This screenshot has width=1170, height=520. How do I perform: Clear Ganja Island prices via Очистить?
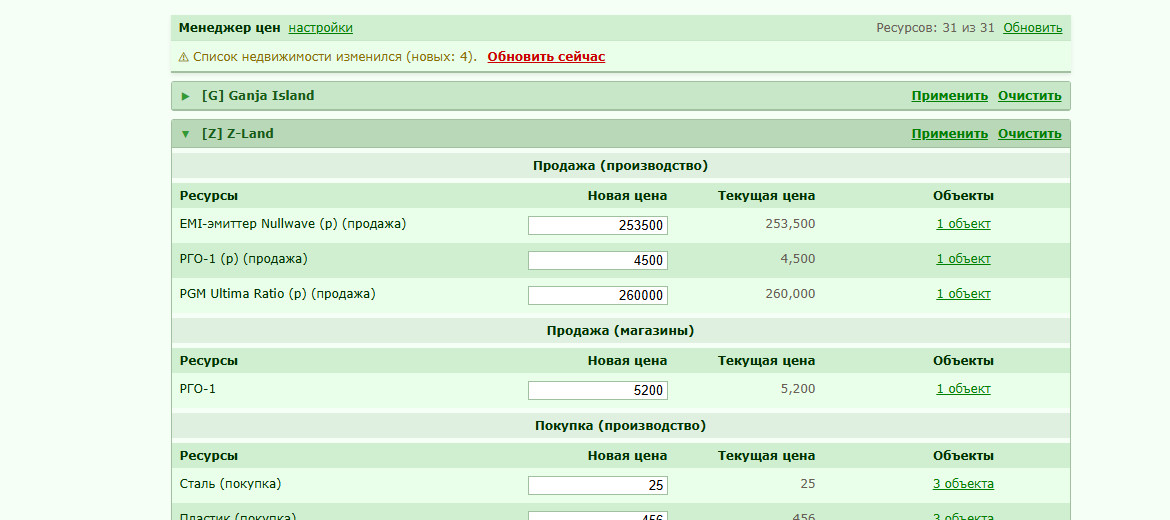pos(1030,96)
